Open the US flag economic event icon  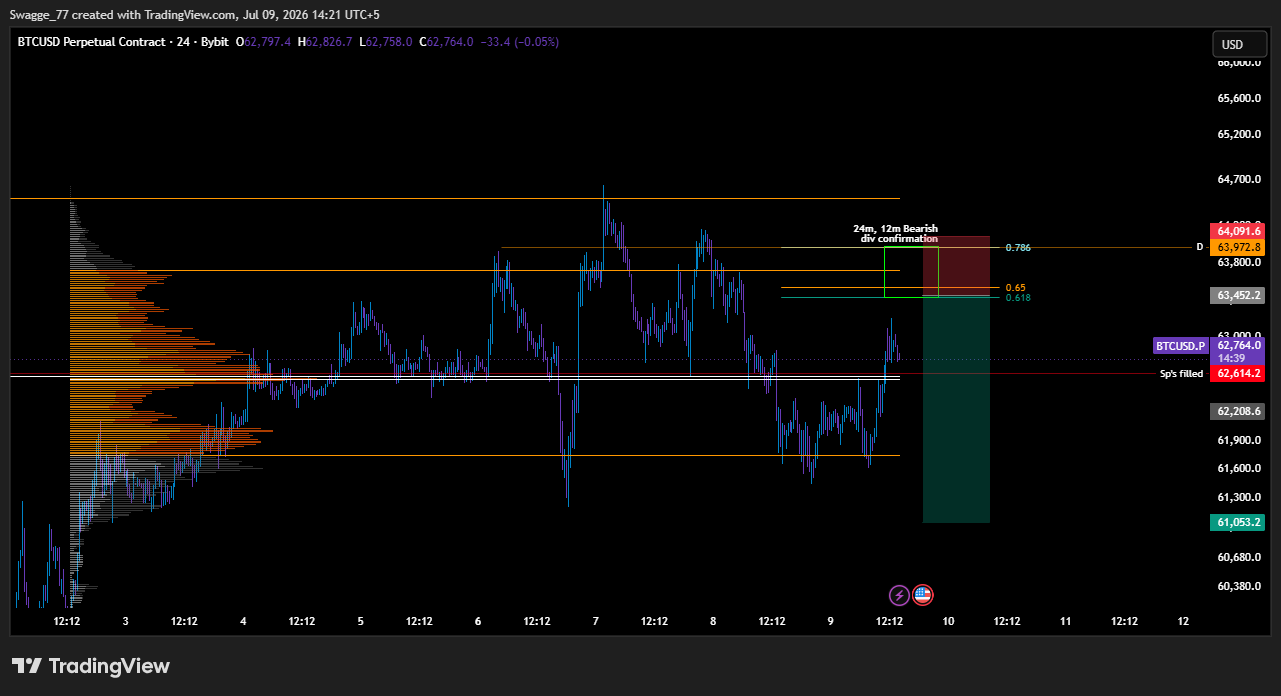tap(922, 595)
